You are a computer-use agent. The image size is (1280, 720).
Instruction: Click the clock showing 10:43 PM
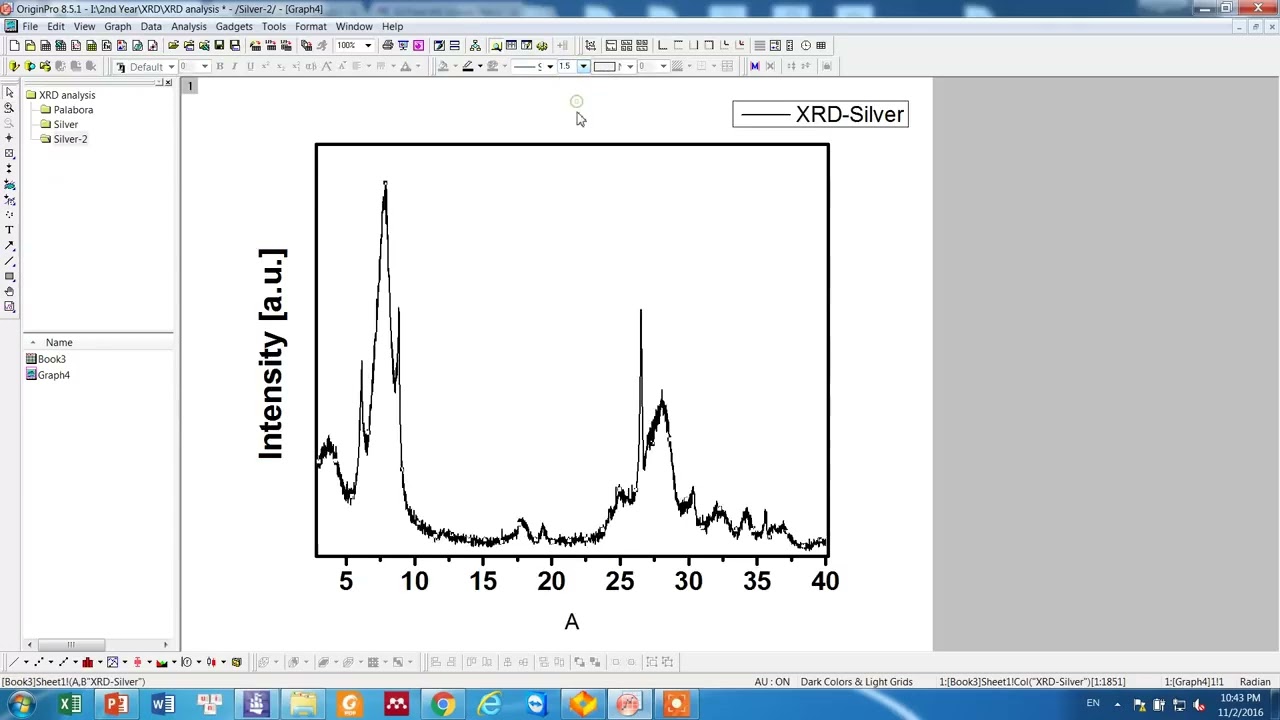pos(1240,698)
